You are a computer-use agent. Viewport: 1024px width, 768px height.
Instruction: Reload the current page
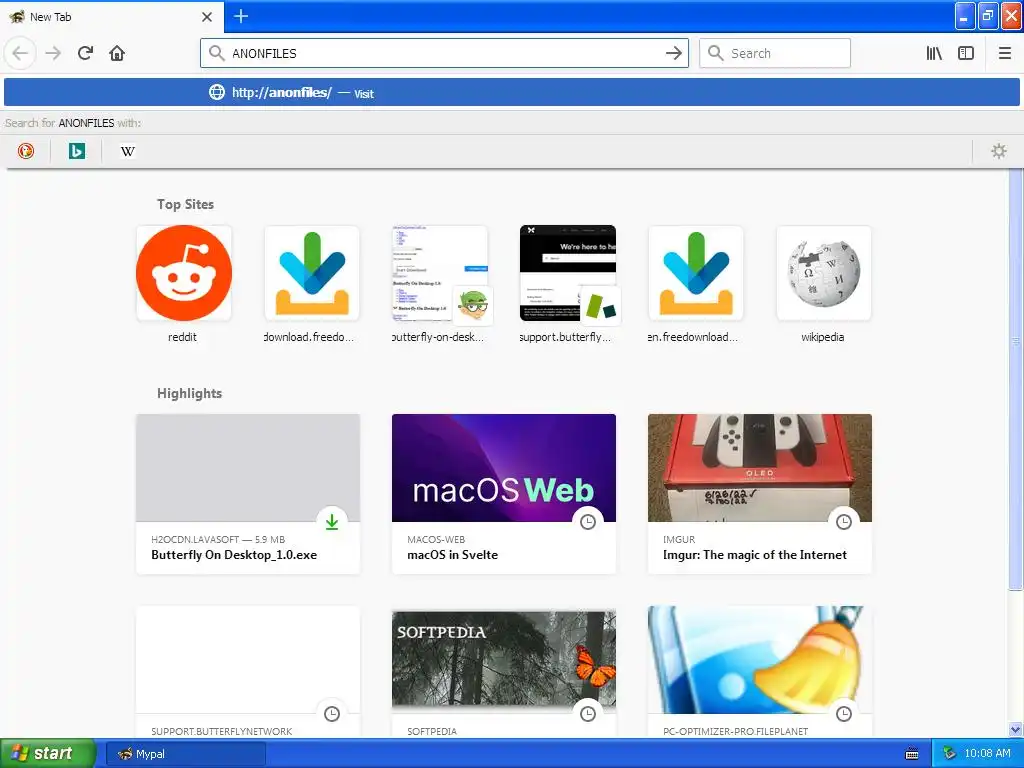tap(85, 53)
